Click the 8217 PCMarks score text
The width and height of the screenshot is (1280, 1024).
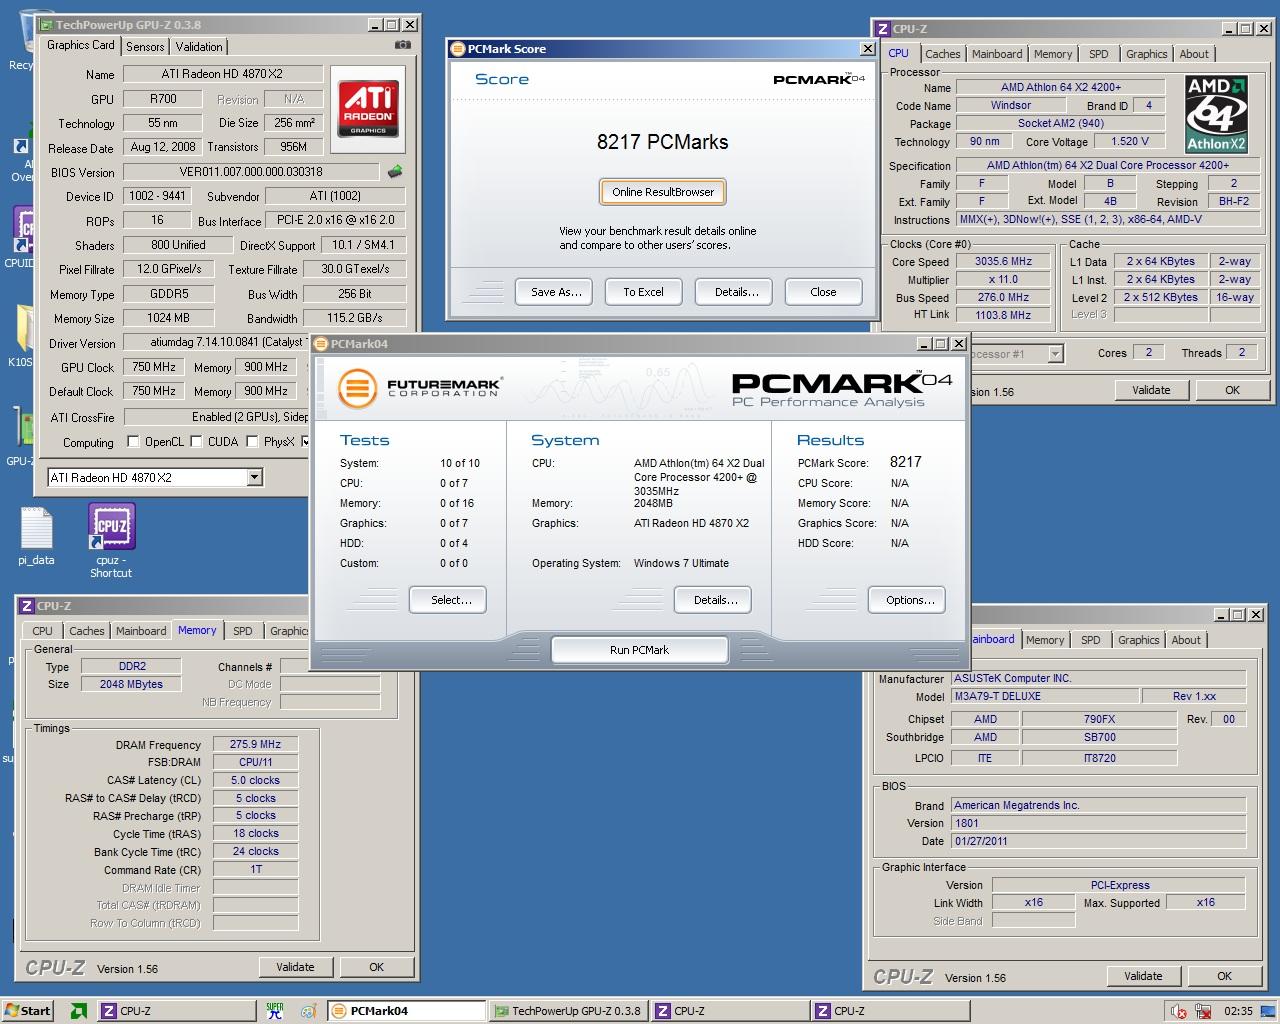point(662,142)
